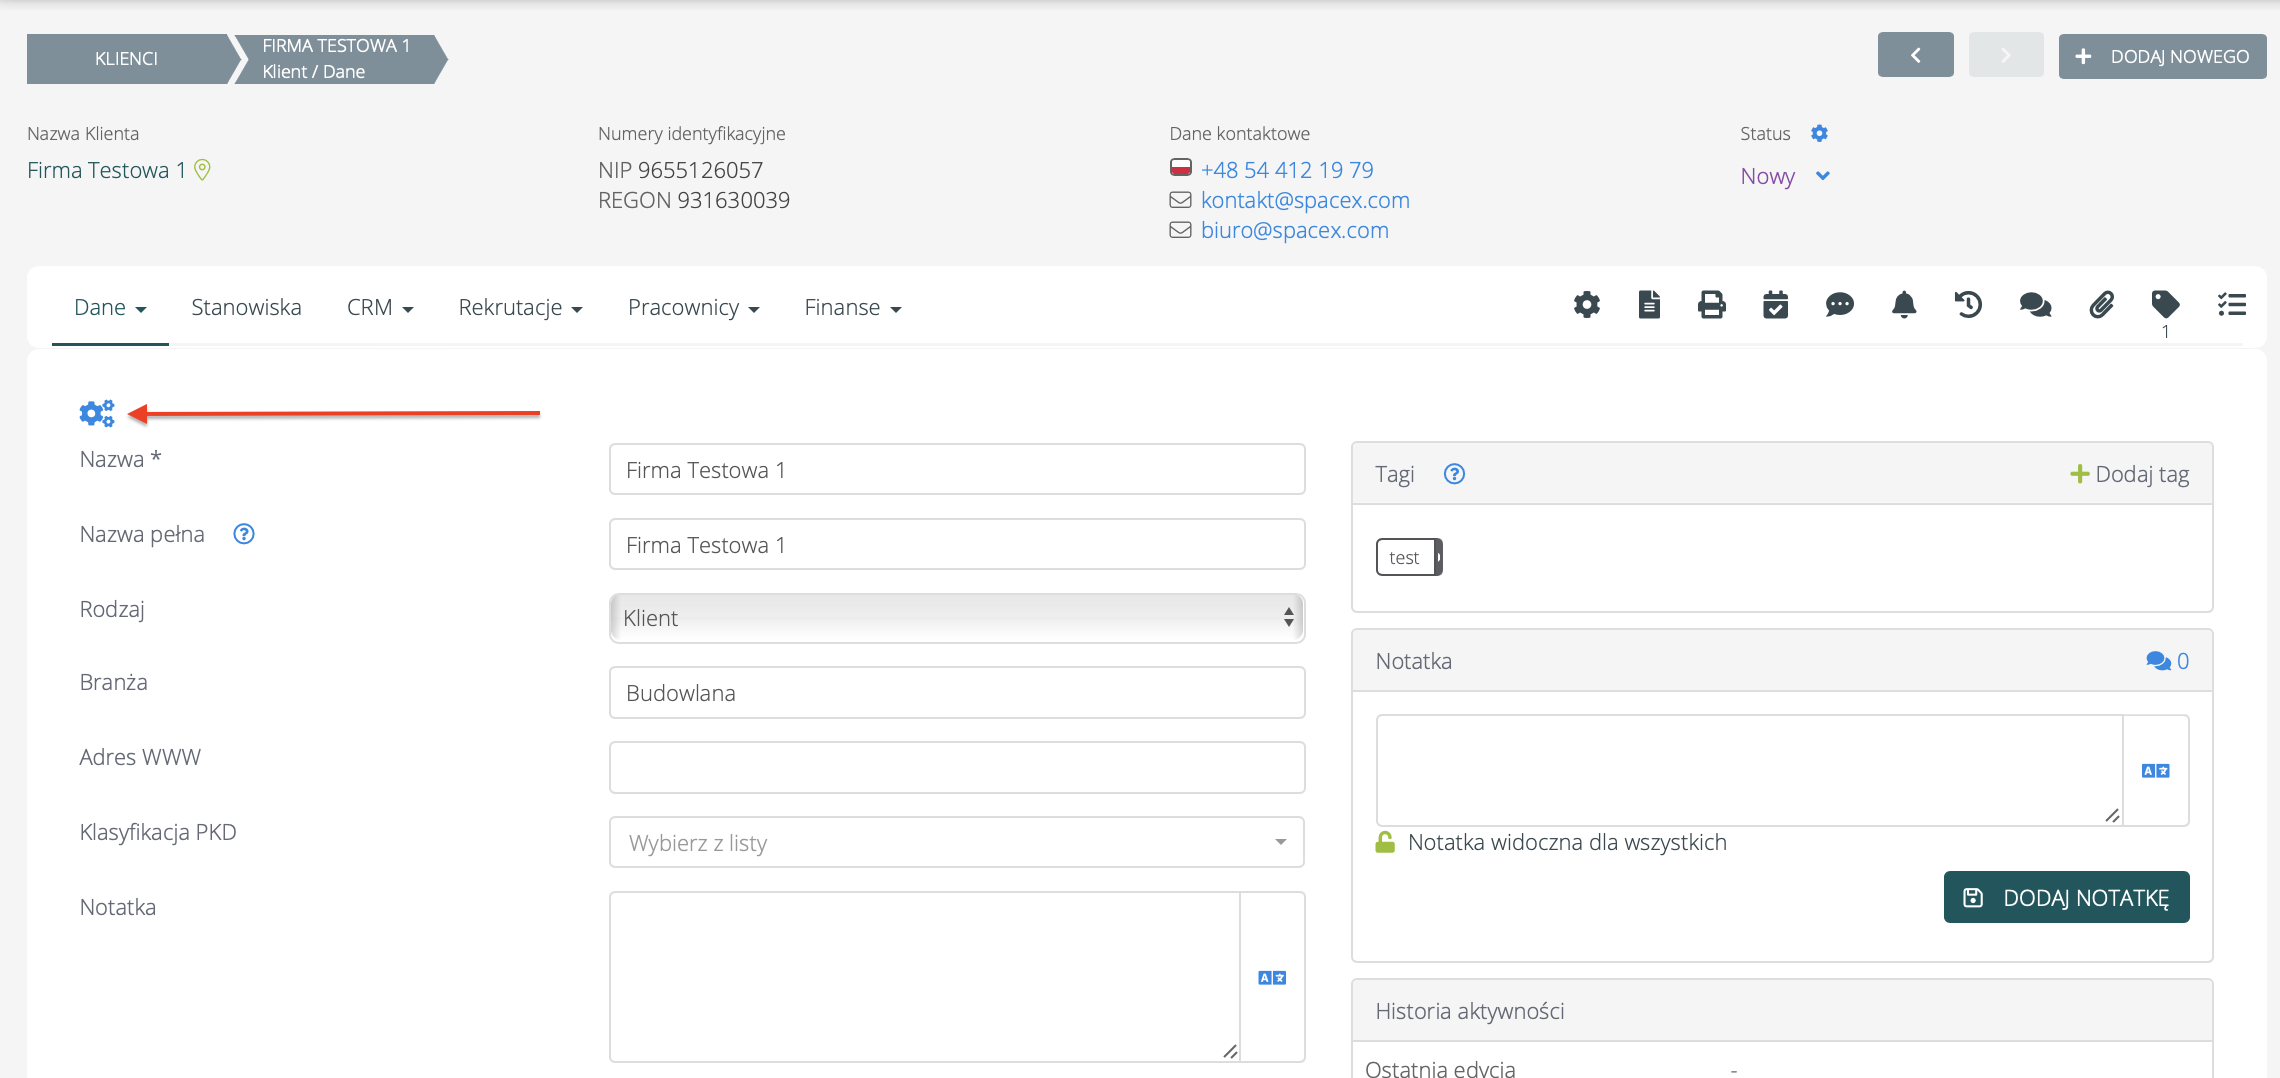This screenshot has width=2280, height=1078.
Task: Open the Rodzaj Klient select box
Action: click(956, 618)
